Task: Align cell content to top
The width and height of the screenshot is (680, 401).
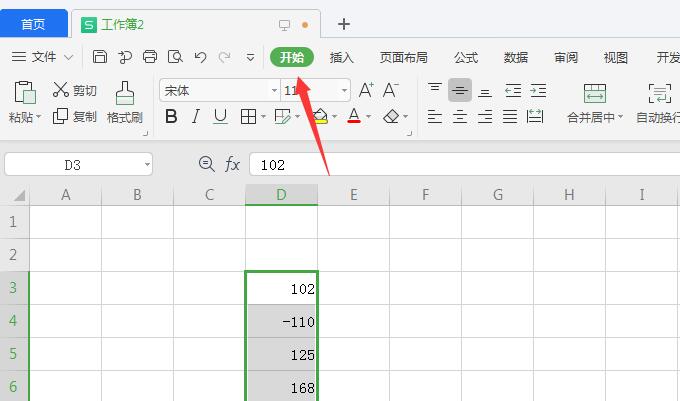Action: coord(435,88)
